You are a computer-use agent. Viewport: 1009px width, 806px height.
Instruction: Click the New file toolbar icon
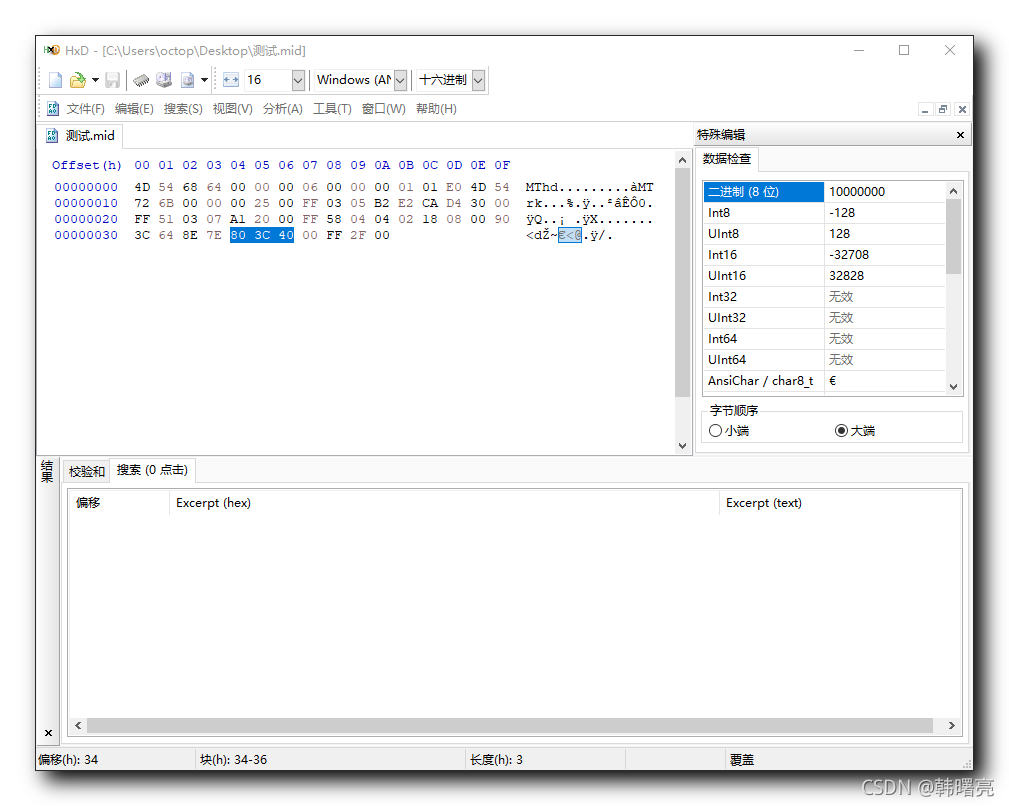56,80
